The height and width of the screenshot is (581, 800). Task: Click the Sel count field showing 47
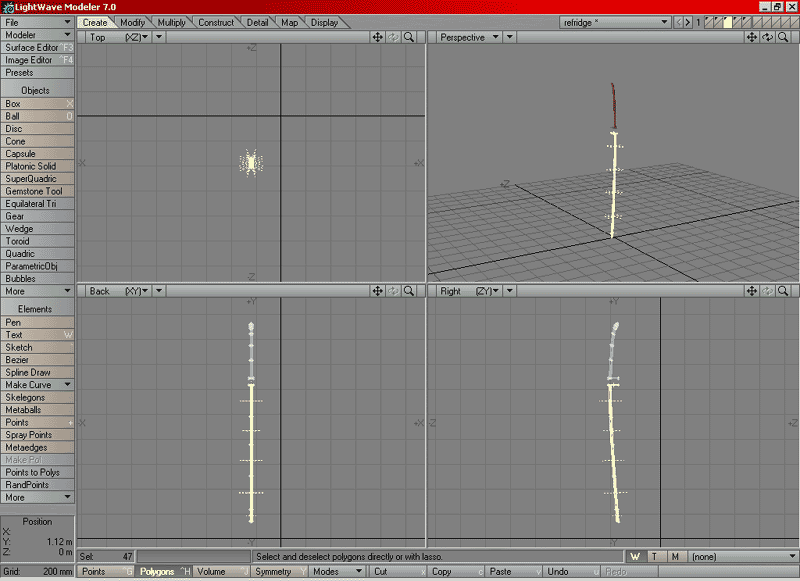(106, 557)
